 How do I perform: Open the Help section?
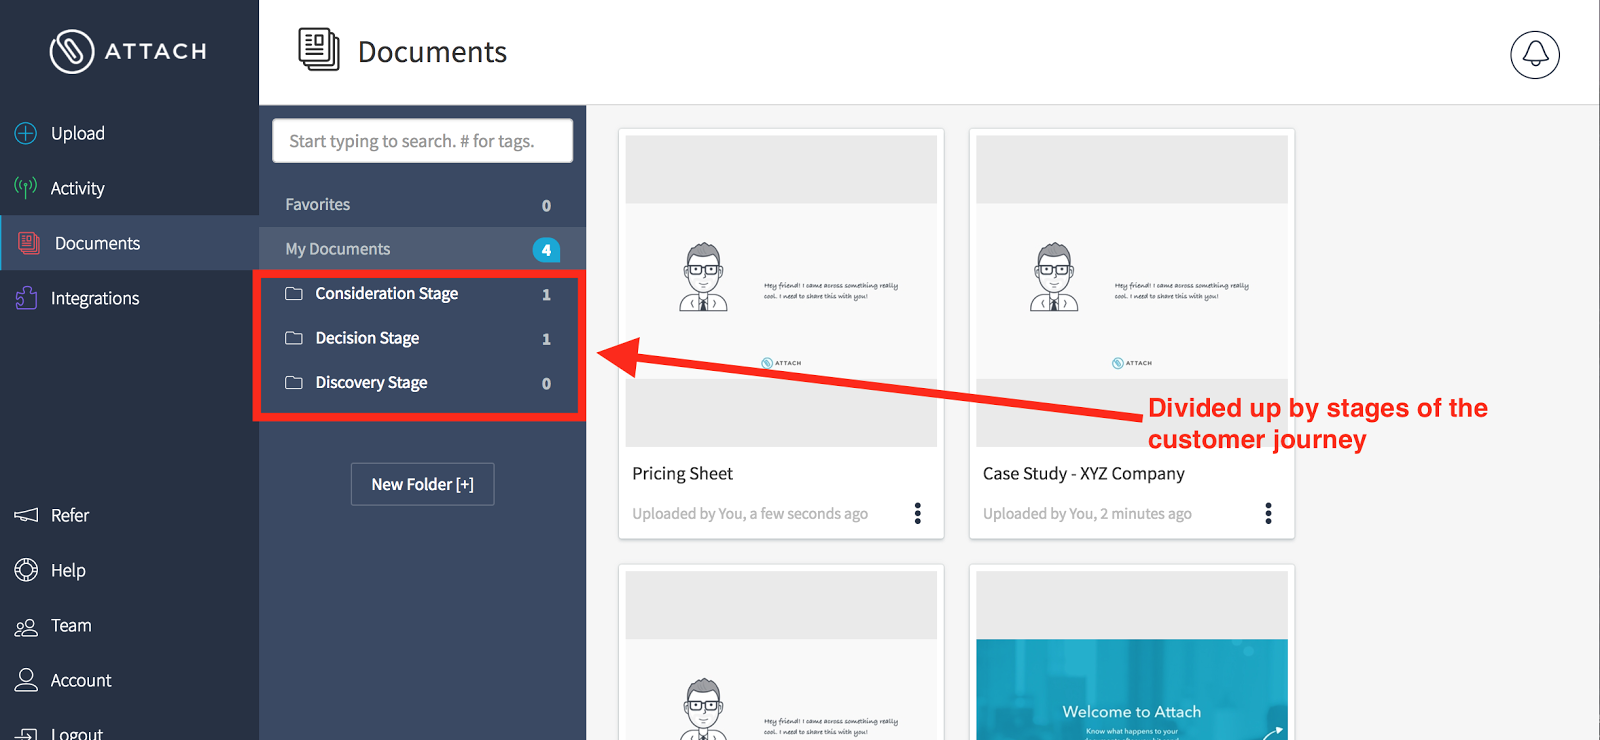68,570
